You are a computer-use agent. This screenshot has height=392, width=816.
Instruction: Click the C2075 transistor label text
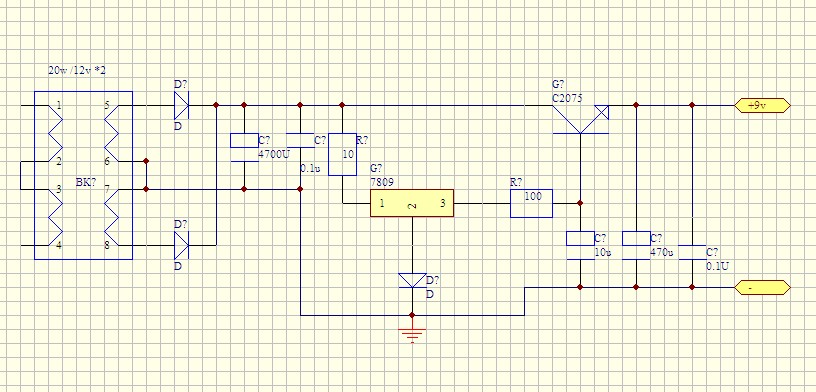567,98
